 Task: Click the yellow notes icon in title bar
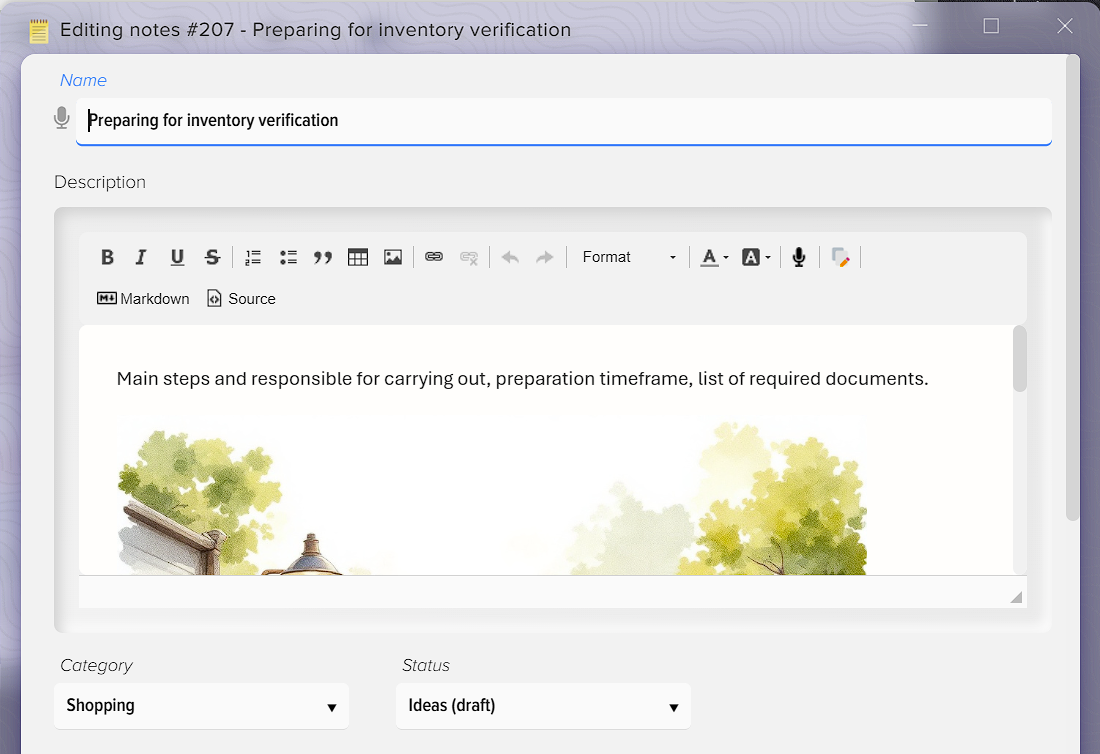(x=39, y=31)
